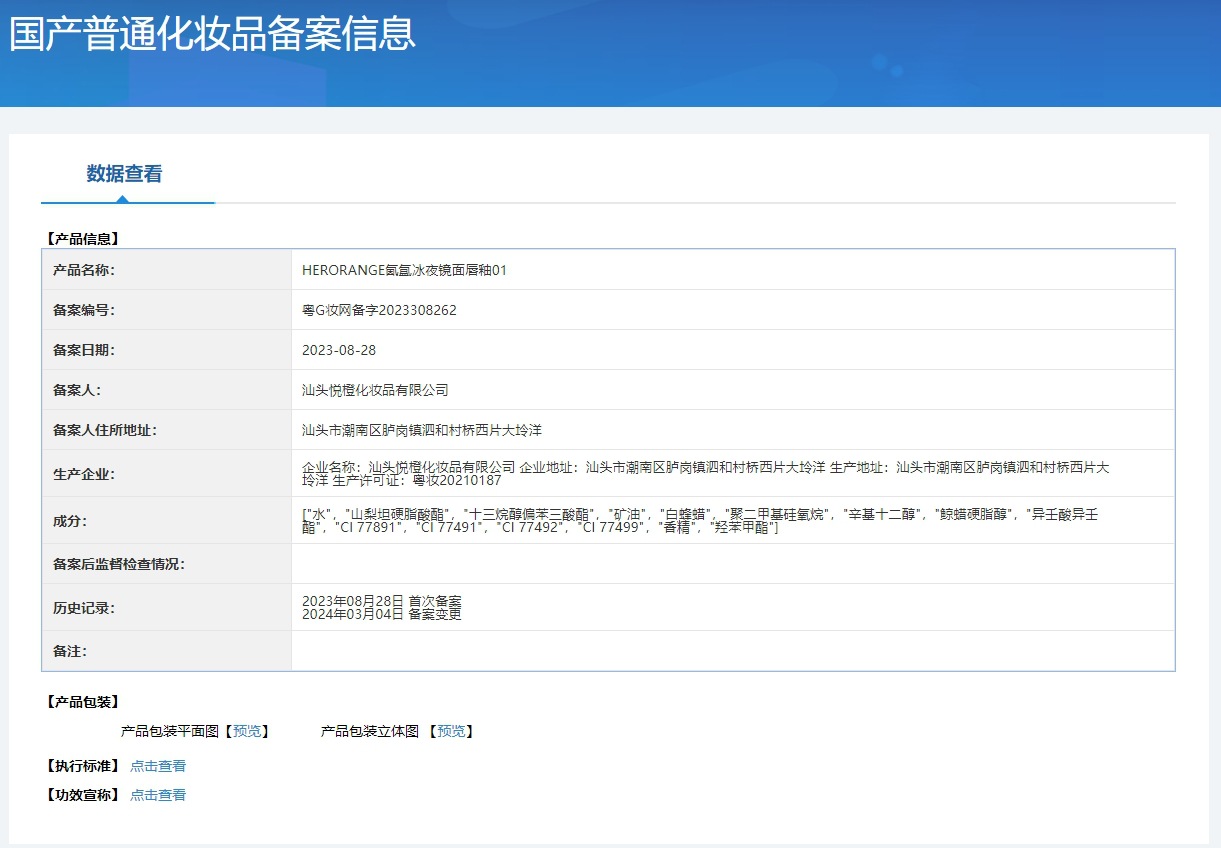This screenshot has width=1221, height=848.
Task: Click the 生产企业 label cell
Action: (x=167, y=473)
